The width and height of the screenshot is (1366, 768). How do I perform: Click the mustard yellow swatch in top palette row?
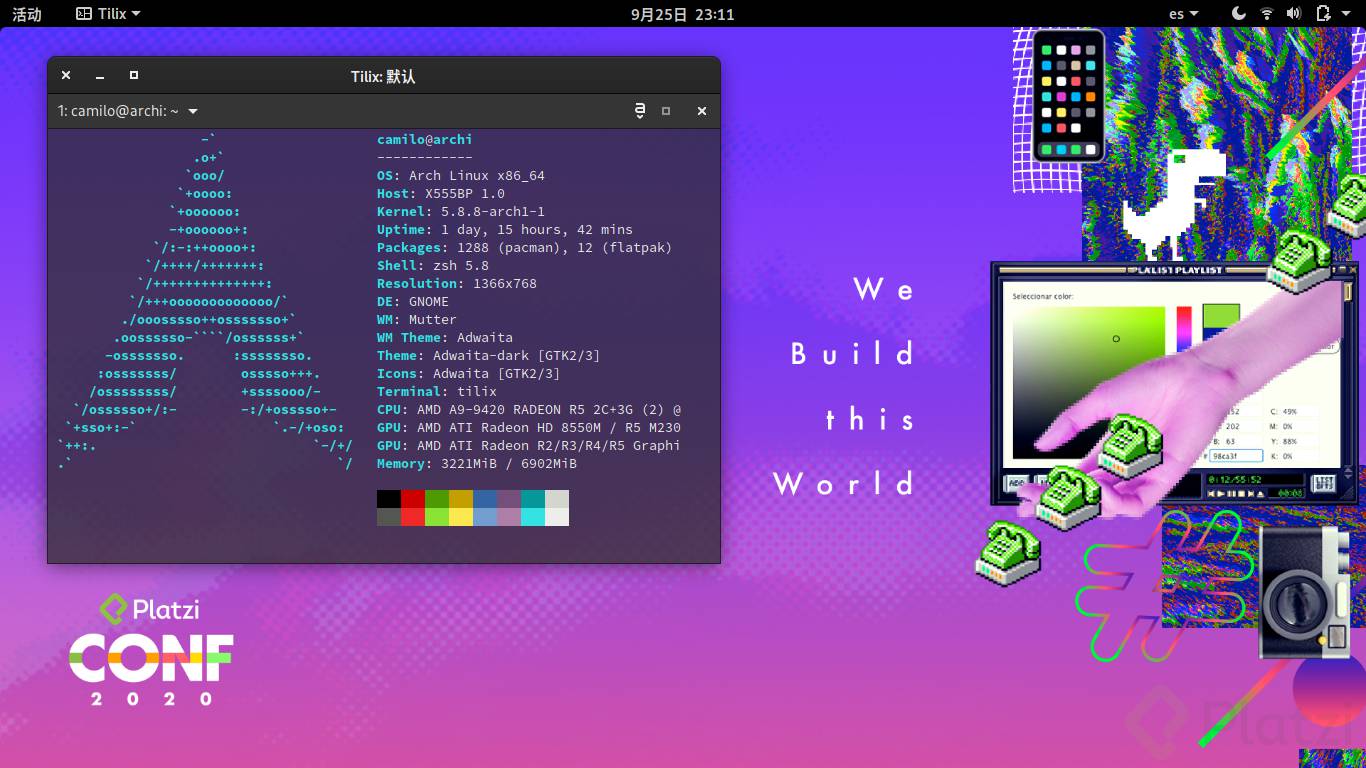pos(461,499)
